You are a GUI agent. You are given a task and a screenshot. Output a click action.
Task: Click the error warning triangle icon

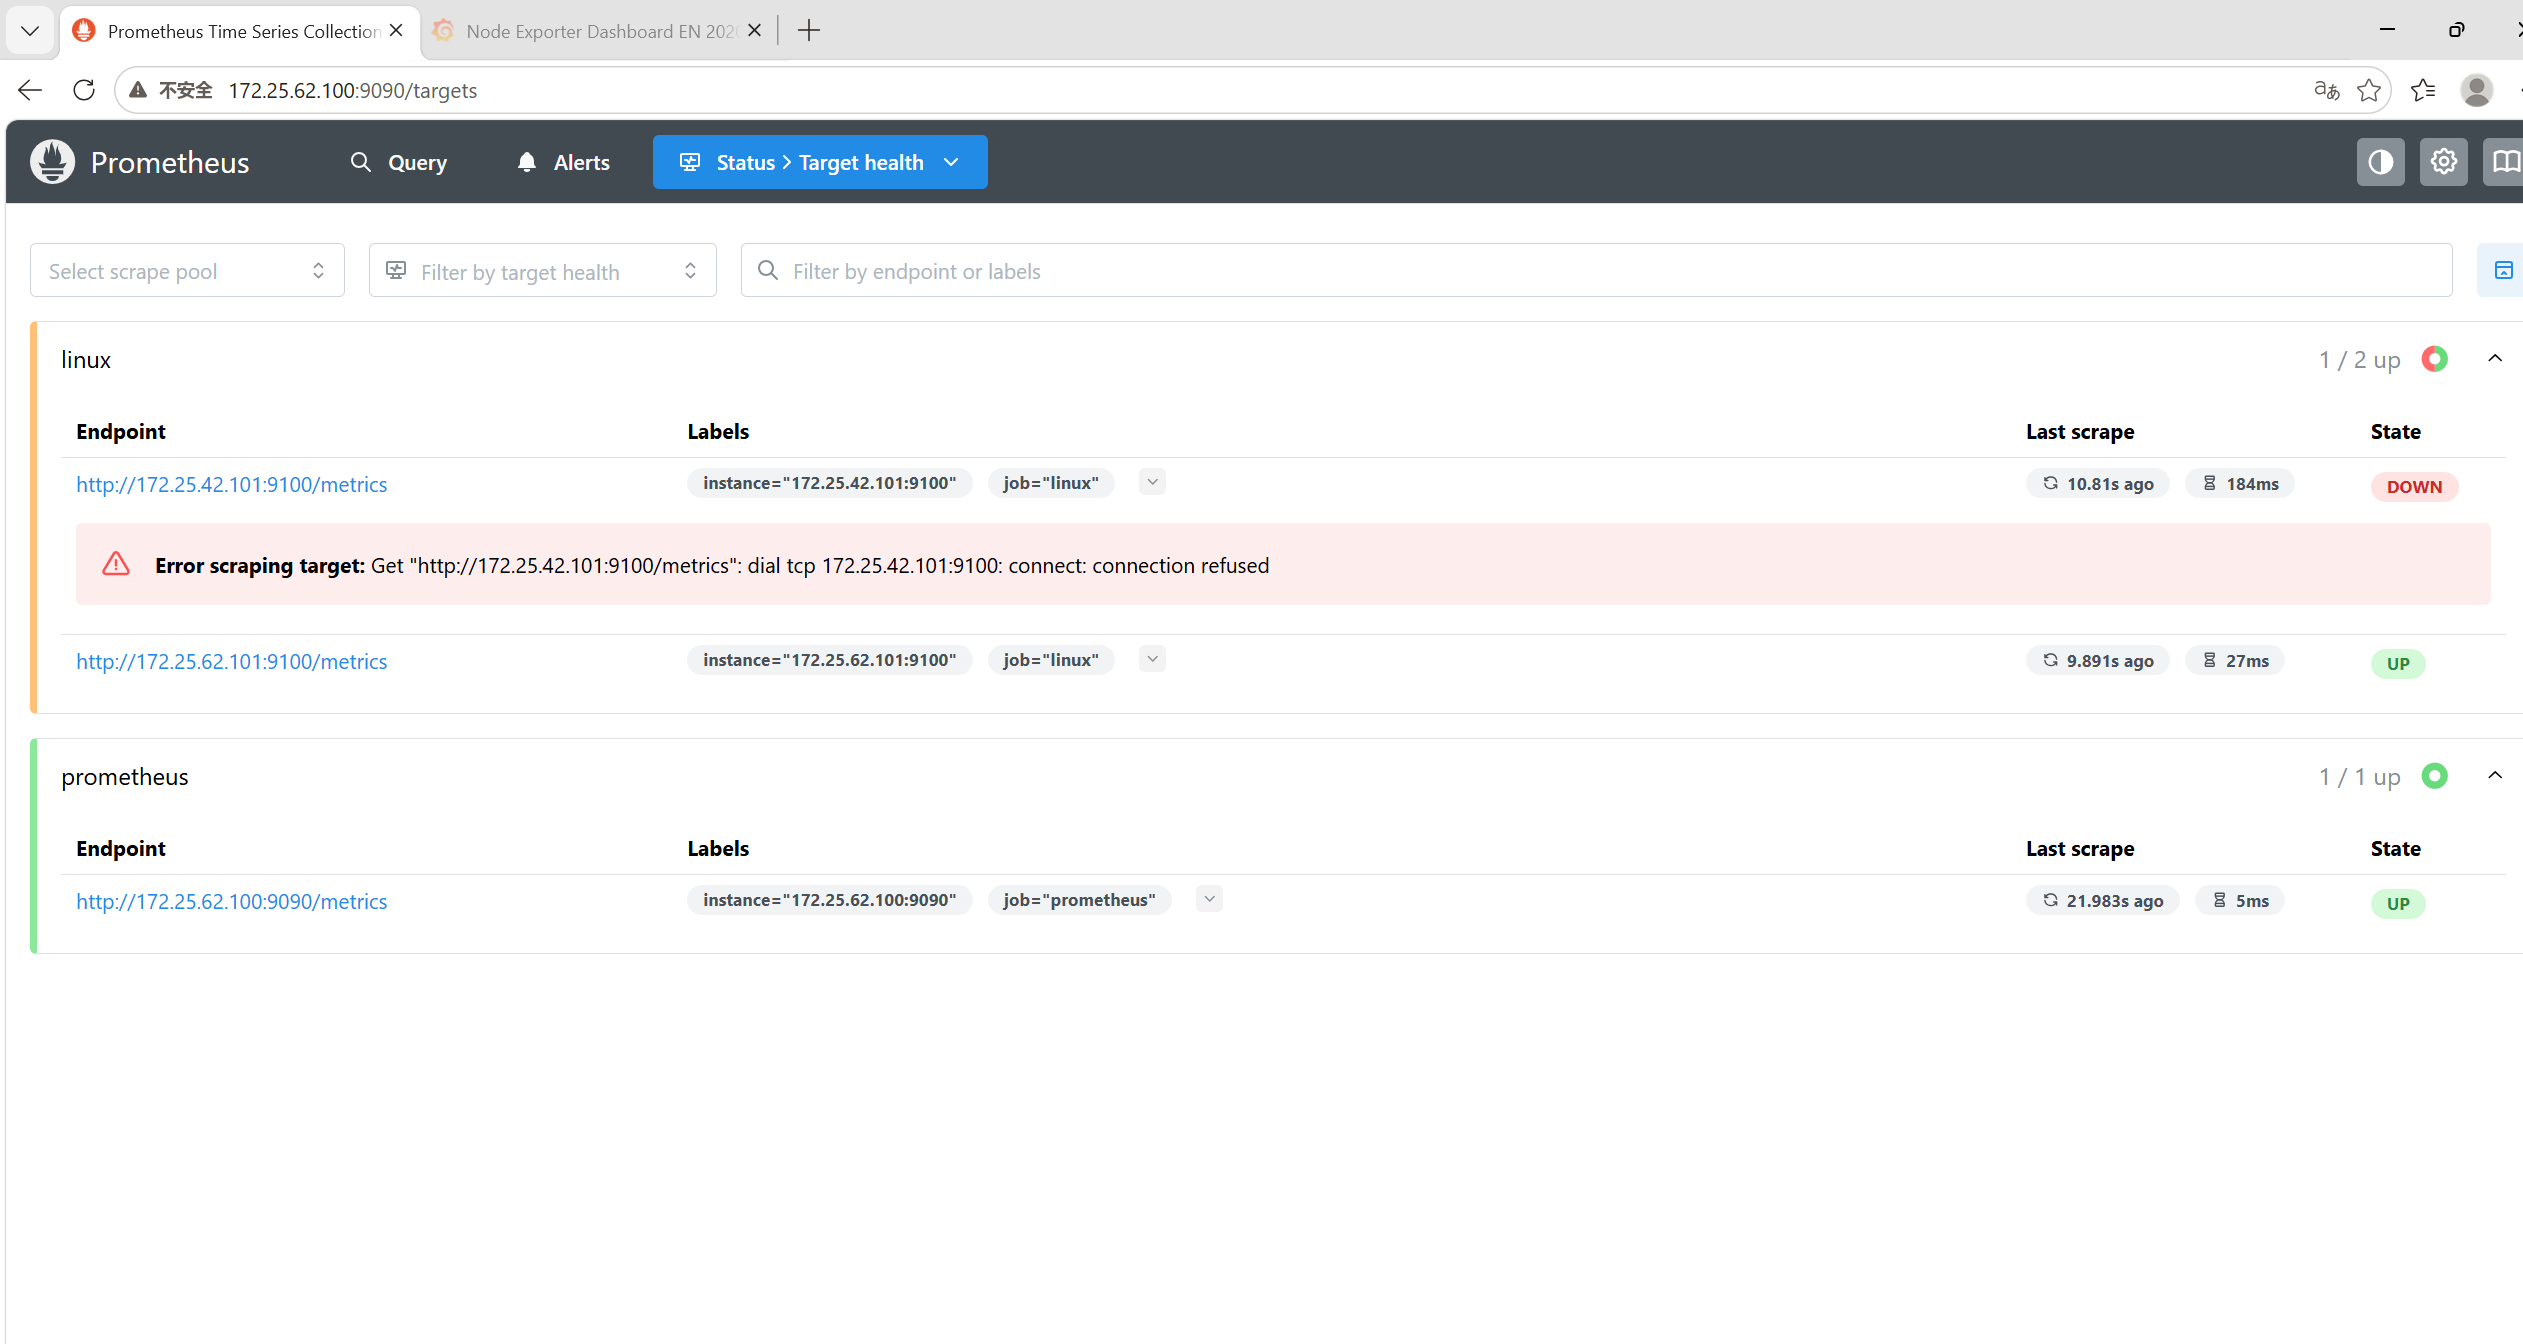[x=116, y=564]
